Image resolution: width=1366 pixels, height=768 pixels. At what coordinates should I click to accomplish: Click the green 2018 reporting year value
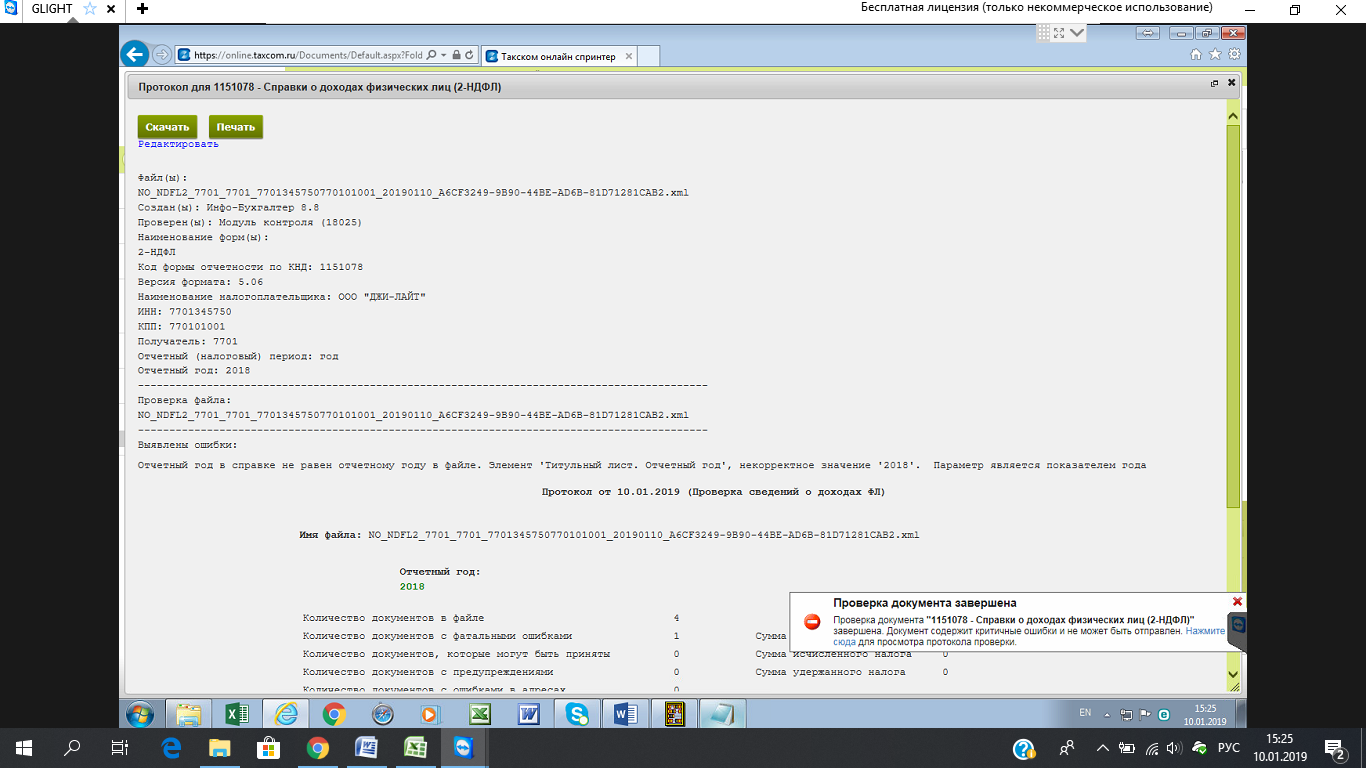412,587
